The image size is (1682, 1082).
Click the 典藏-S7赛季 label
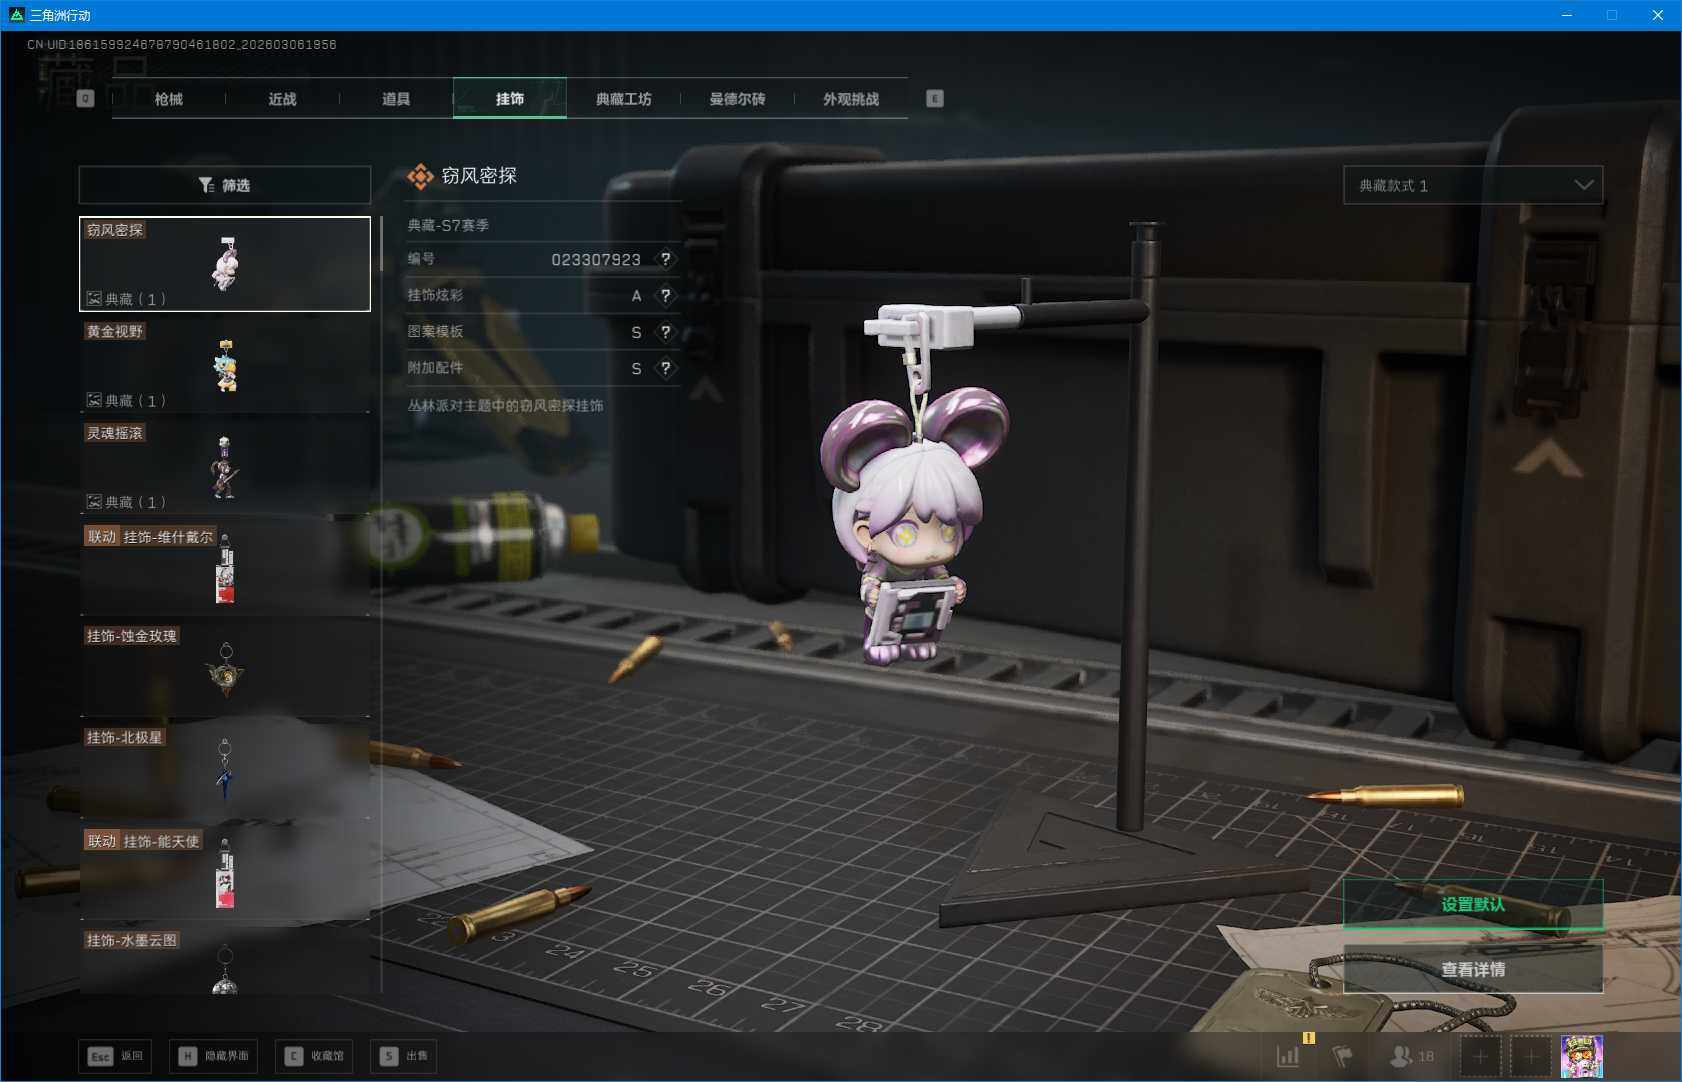click(448, 226)
